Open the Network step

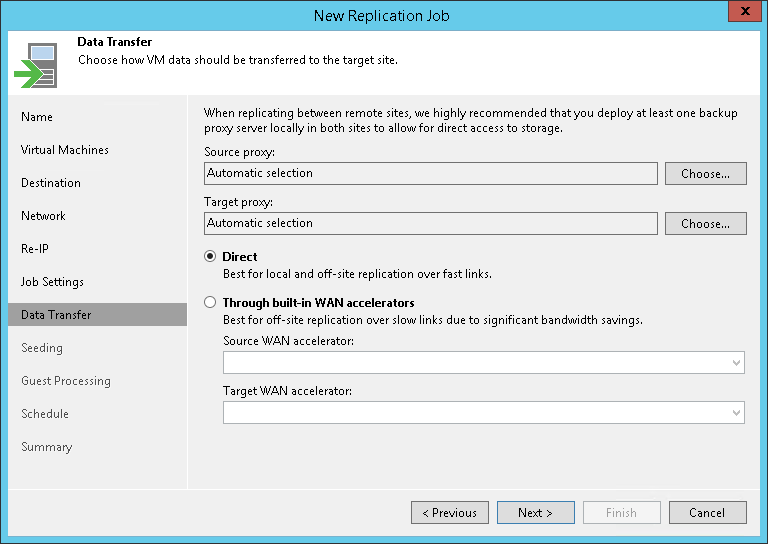tap(43, 216)
